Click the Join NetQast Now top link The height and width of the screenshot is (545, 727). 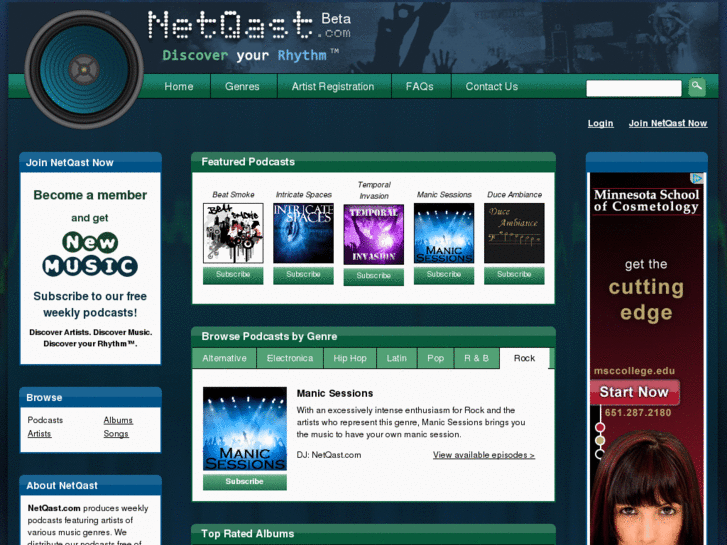click(x=668, y=123)
